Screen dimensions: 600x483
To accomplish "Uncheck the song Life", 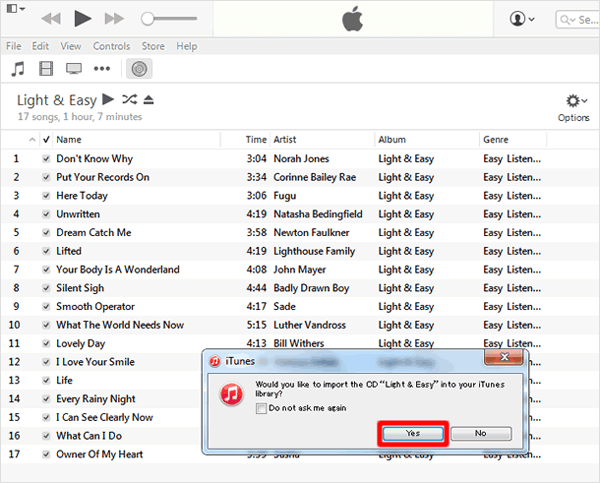I will (x=46, y=380).
